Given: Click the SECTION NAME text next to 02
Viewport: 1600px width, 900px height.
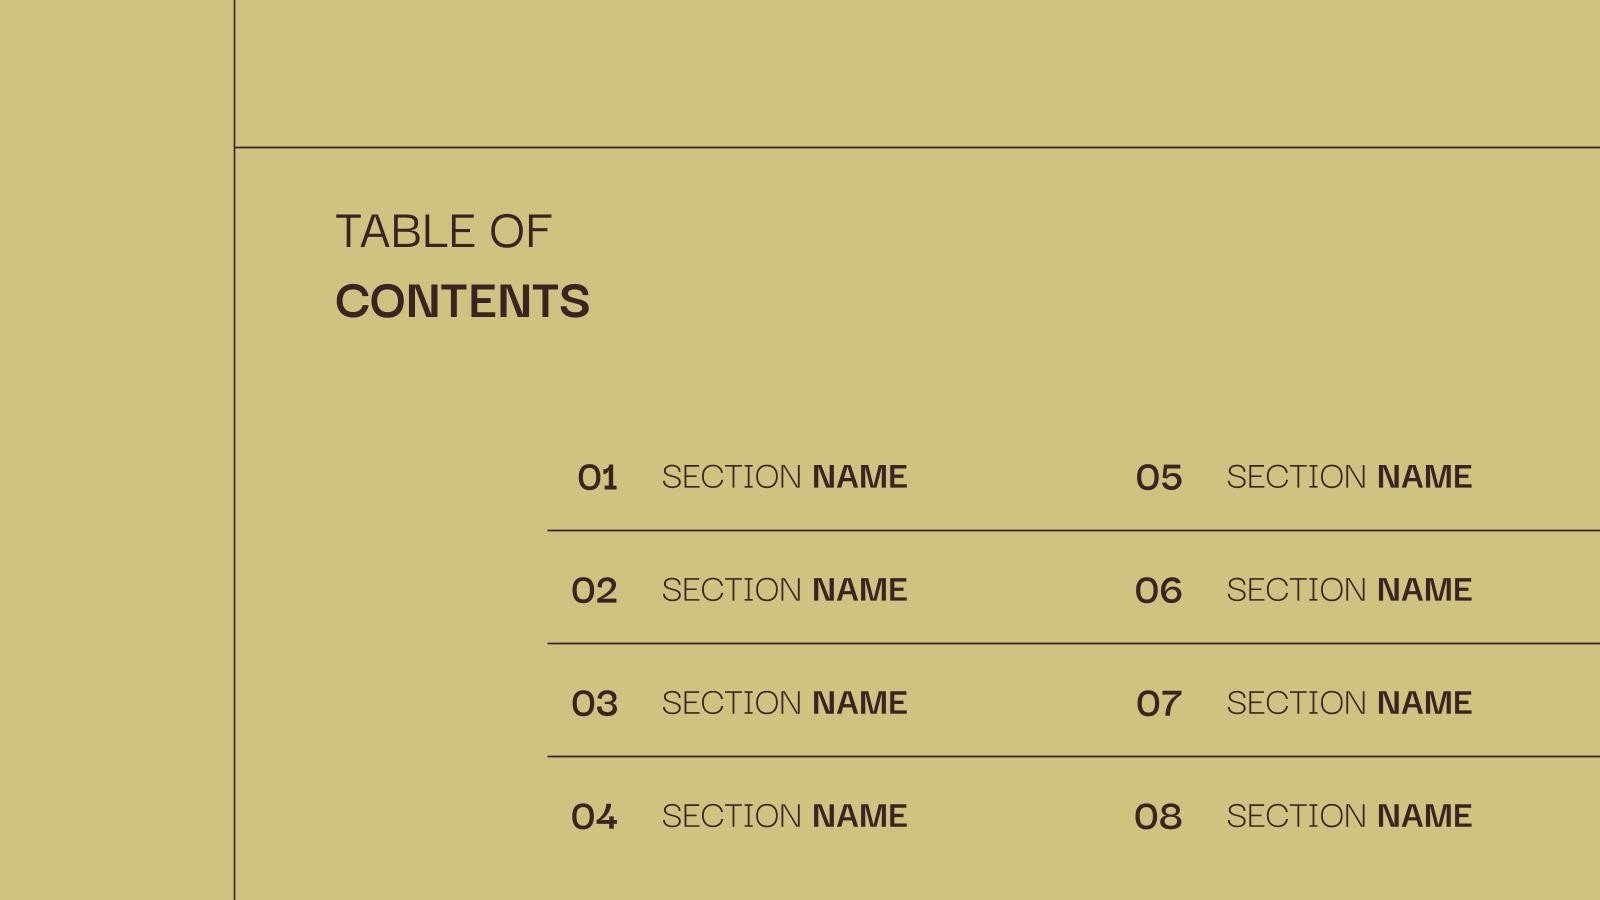Looking at the screenshot, I should 784,590.
